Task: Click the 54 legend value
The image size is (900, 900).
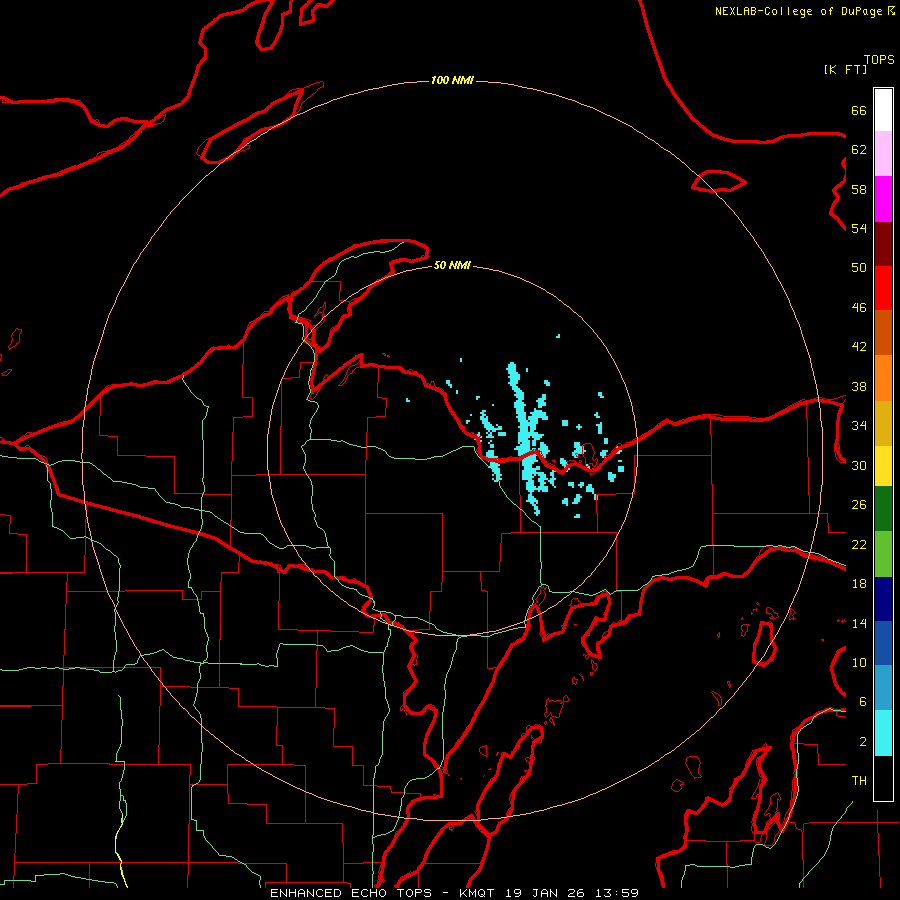Action: (859, 228)
